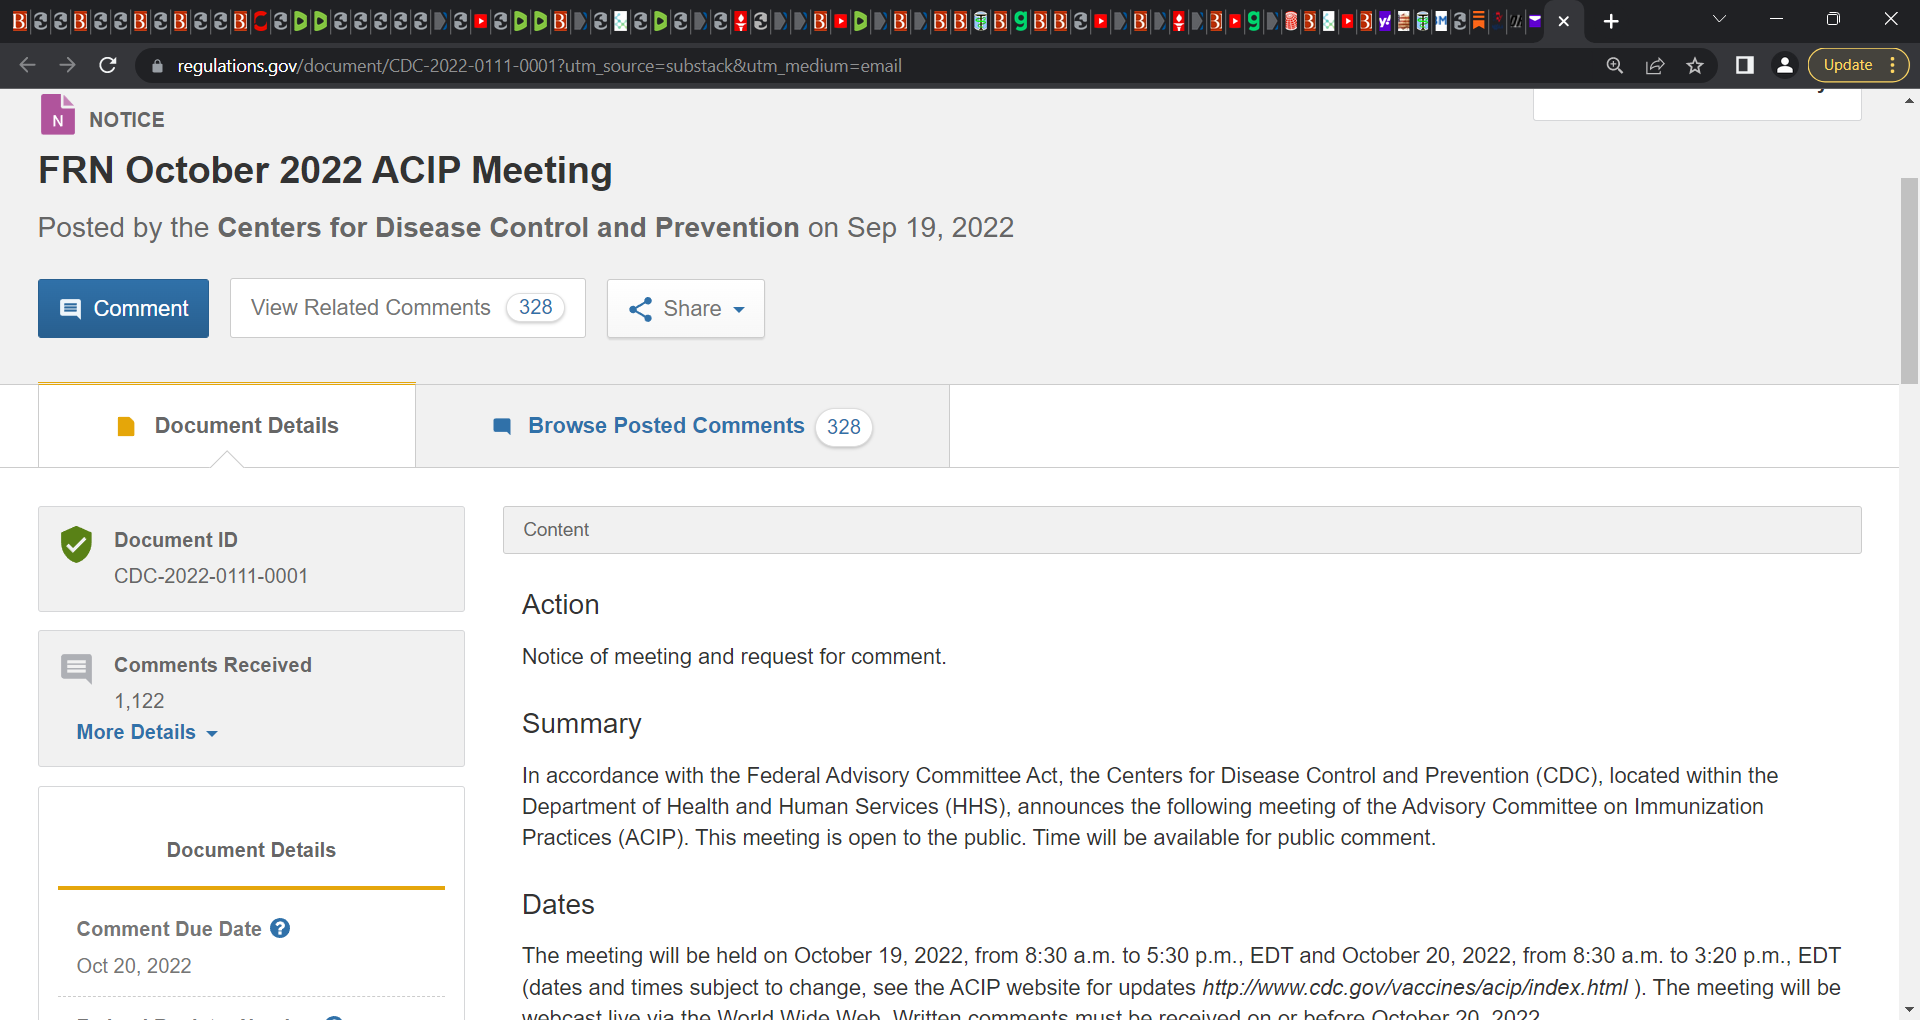Click the Comment Due Date help icon
1920x1020 pixels.
coord(280,928)
